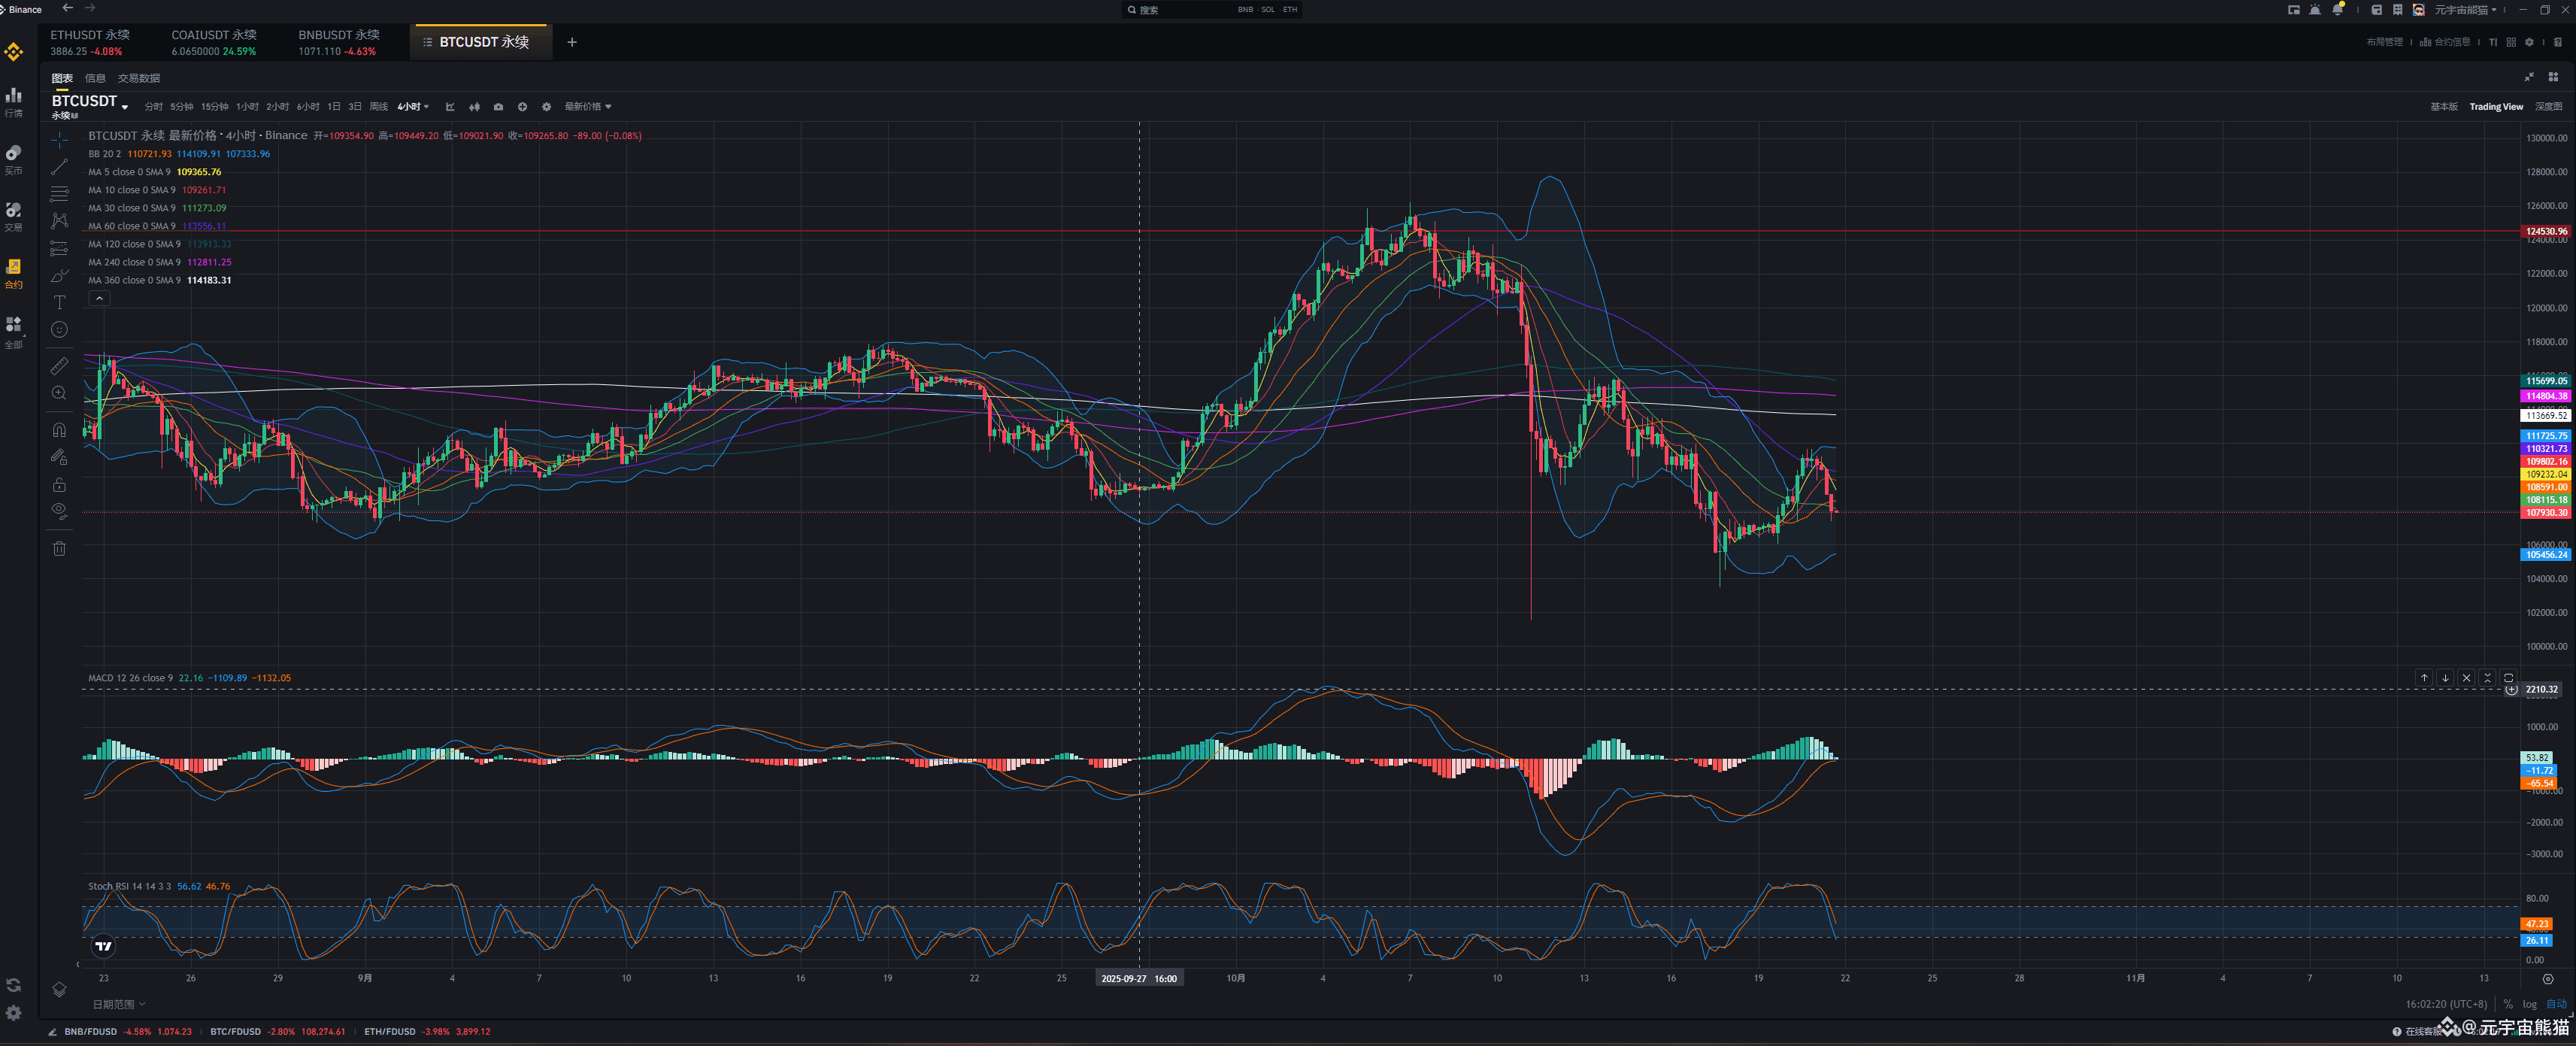
Task: Switch chart to 深度图 view
Action: pyautogui.click(x=2548, y=107)
